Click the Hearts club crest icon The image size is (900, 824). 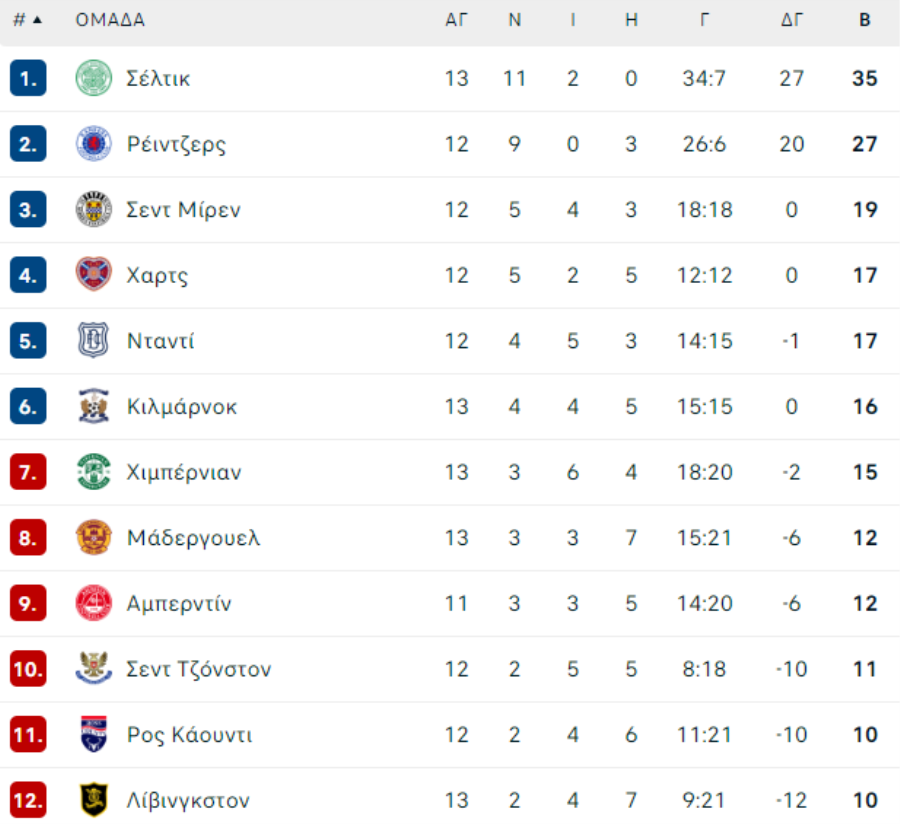pyautogui.click(x=94, y=275)
